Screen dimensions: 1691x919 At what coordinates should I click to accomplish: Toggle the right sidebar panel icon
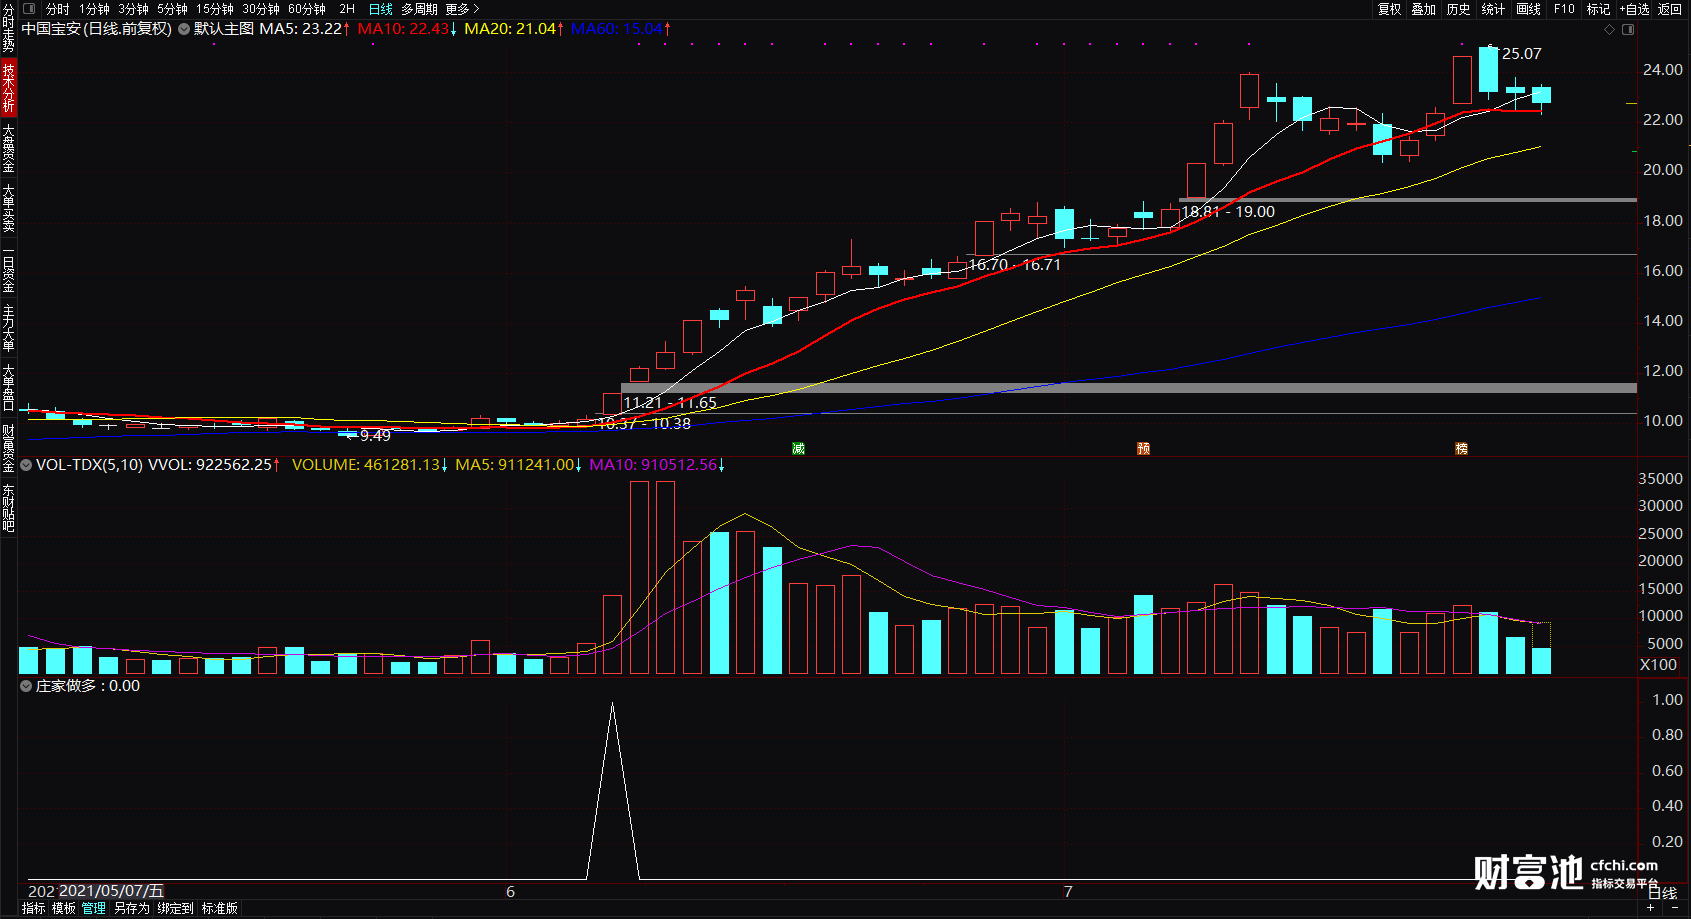(x=1628, y=30)
